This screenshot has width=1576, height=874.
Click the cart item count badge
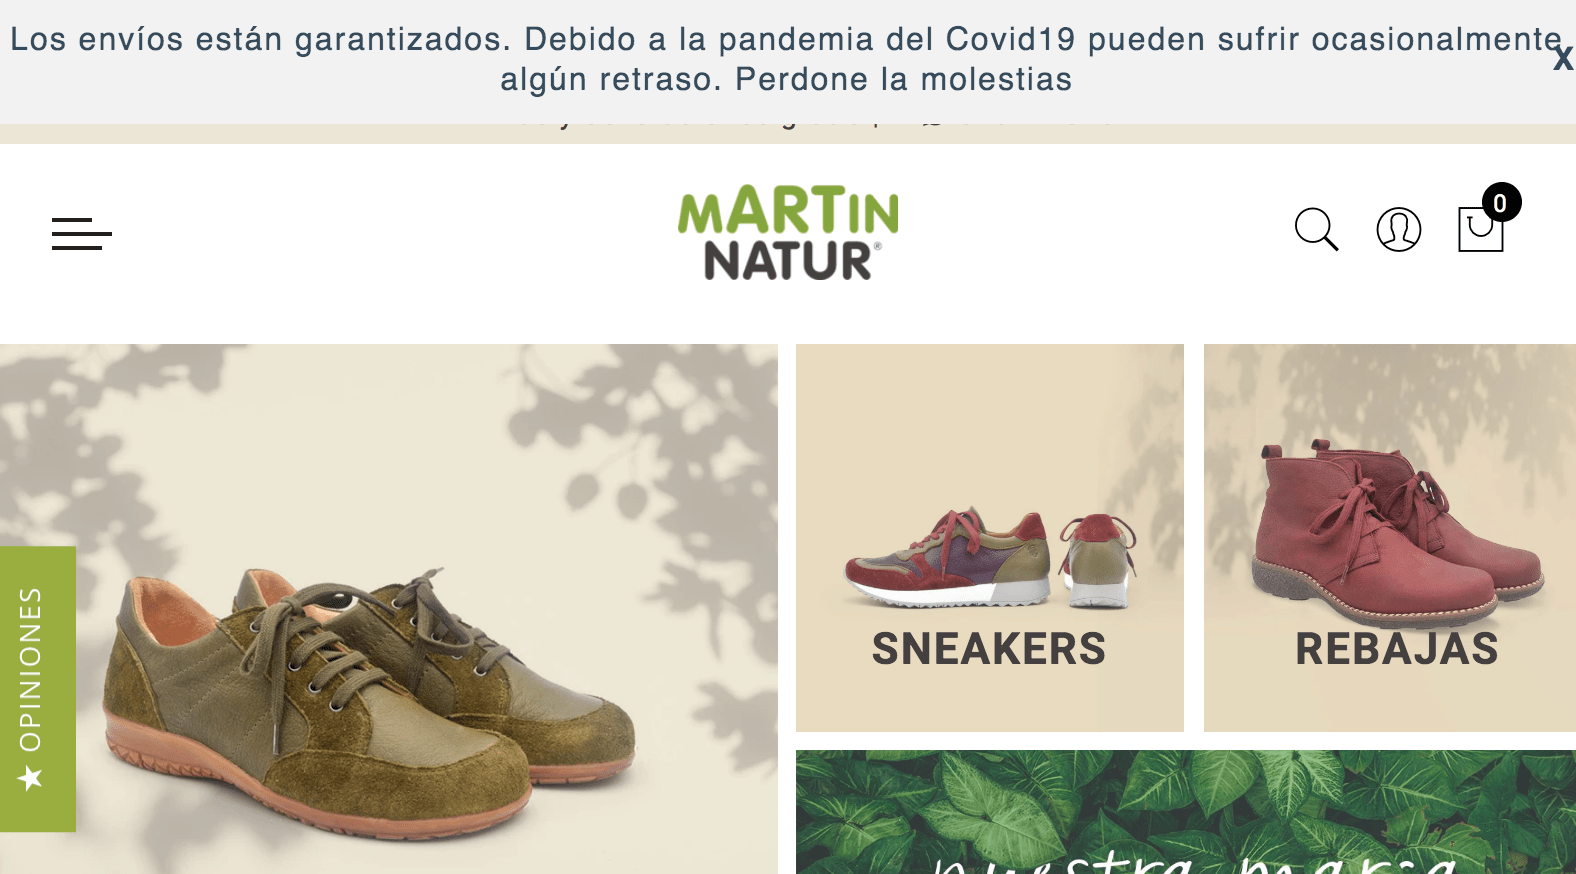tap(1501, 202)
